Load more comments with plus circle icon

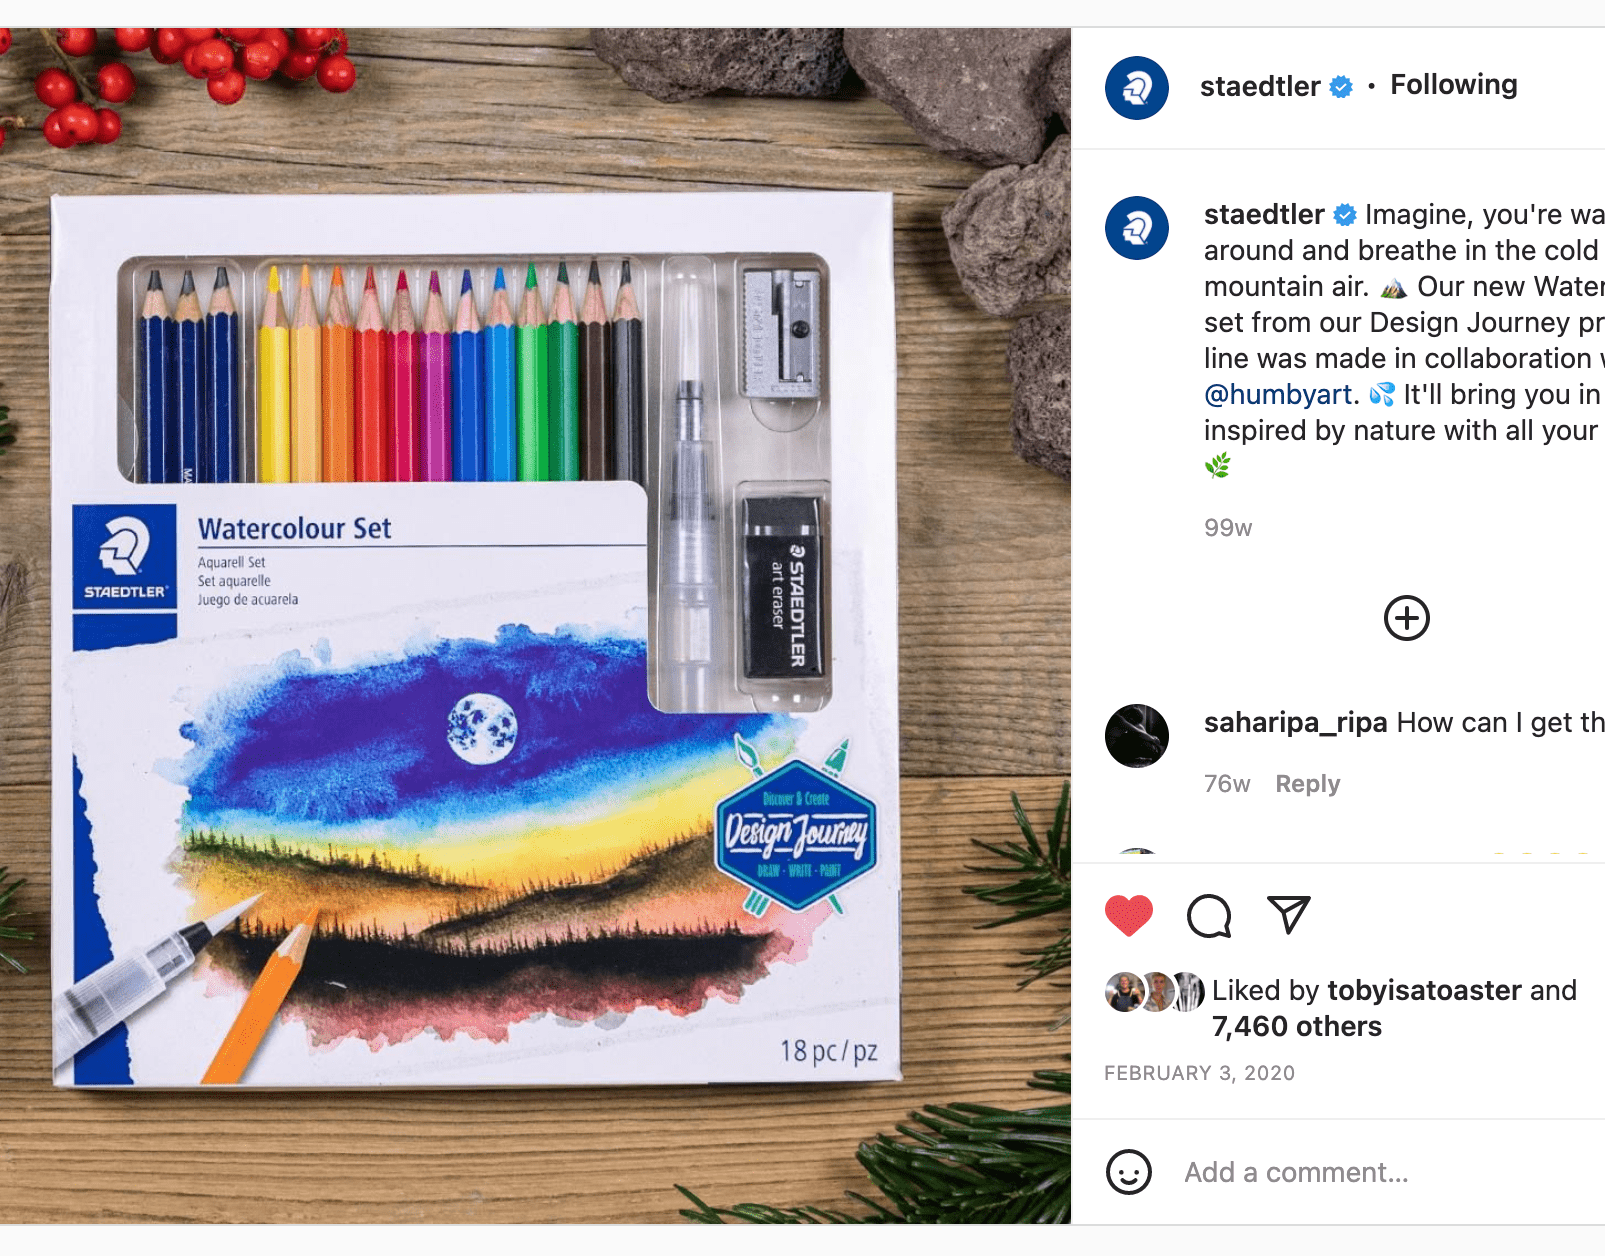pos(1406,618)
